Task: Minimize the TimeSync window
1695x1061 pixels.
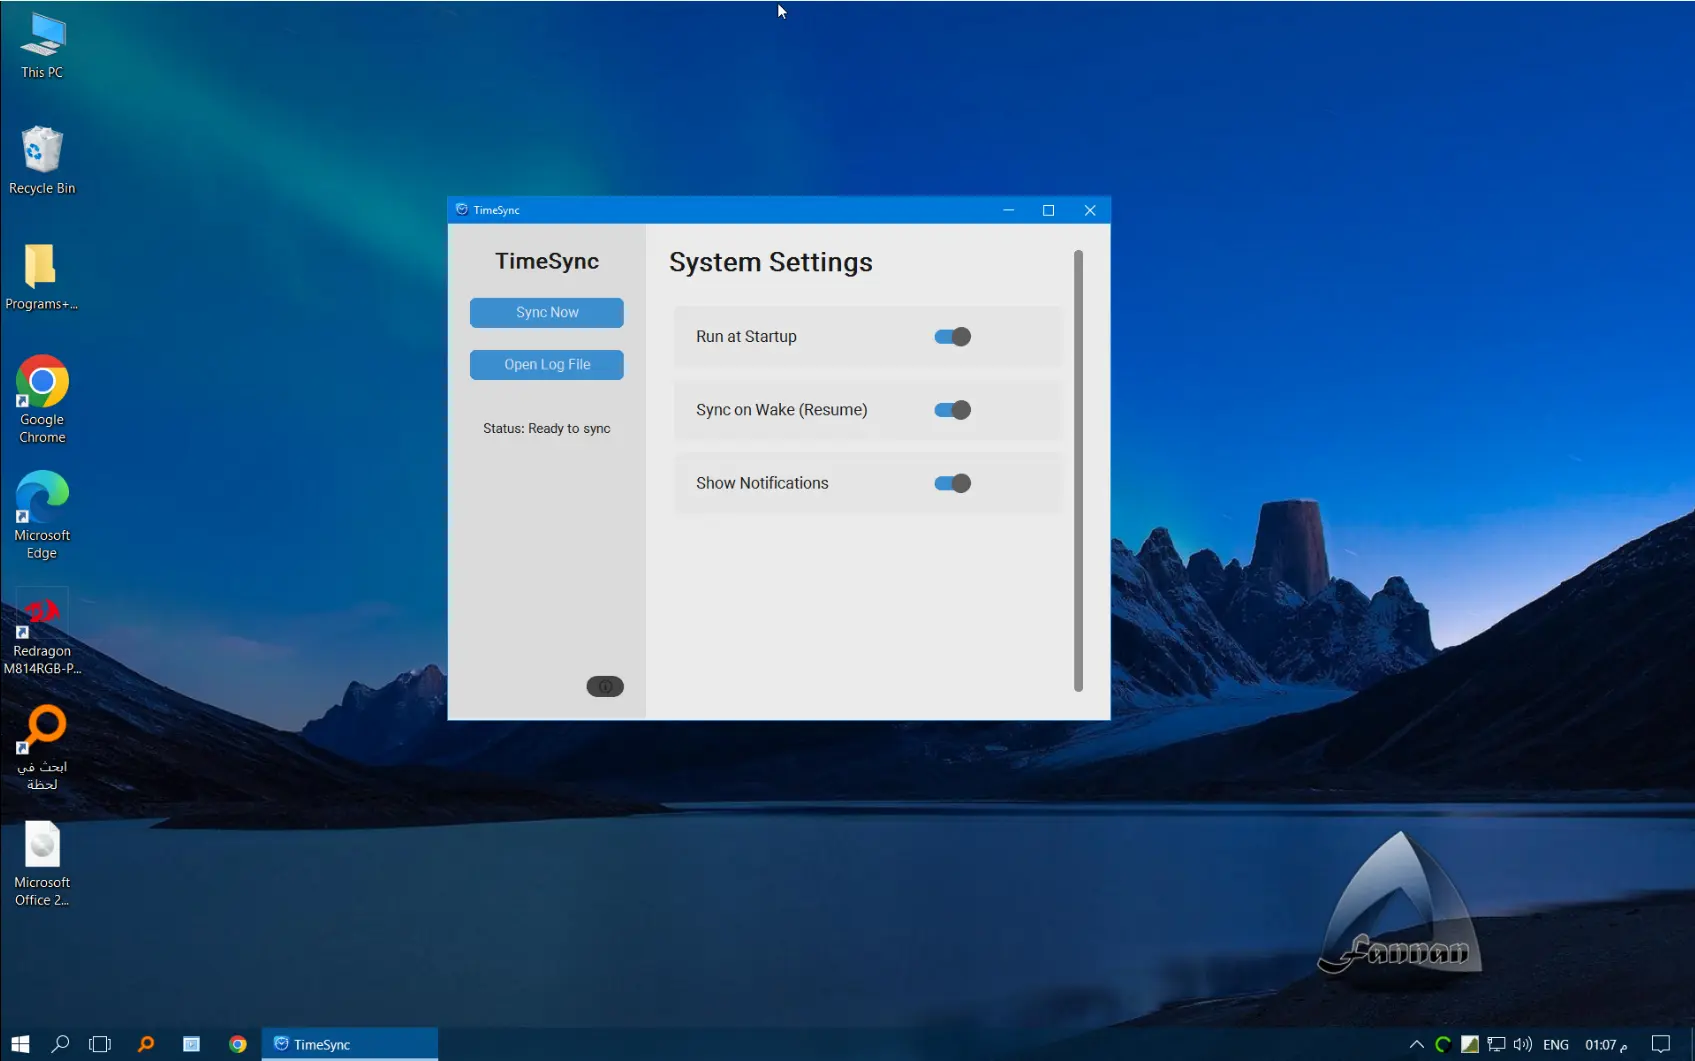Action: pyautogui.click(x=1008, y=210)
